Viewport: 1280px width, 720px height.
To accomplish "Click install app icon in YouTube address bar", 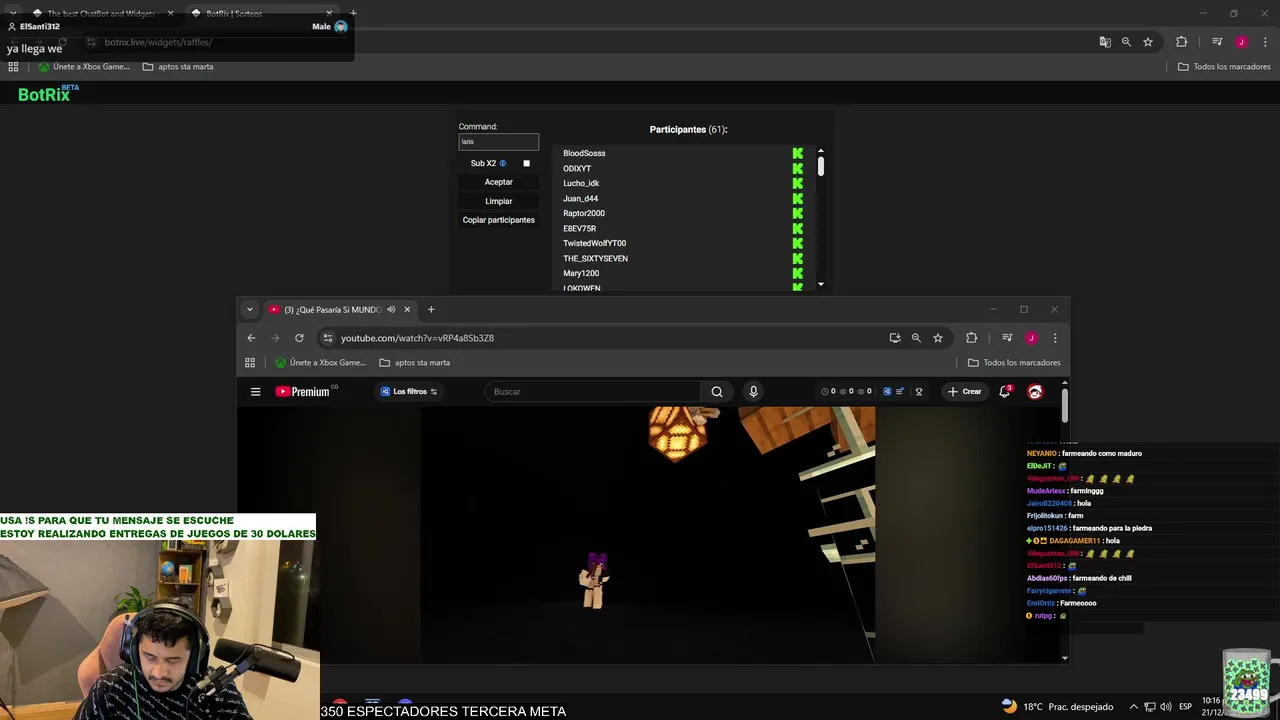I will click(x=895, y=338).
